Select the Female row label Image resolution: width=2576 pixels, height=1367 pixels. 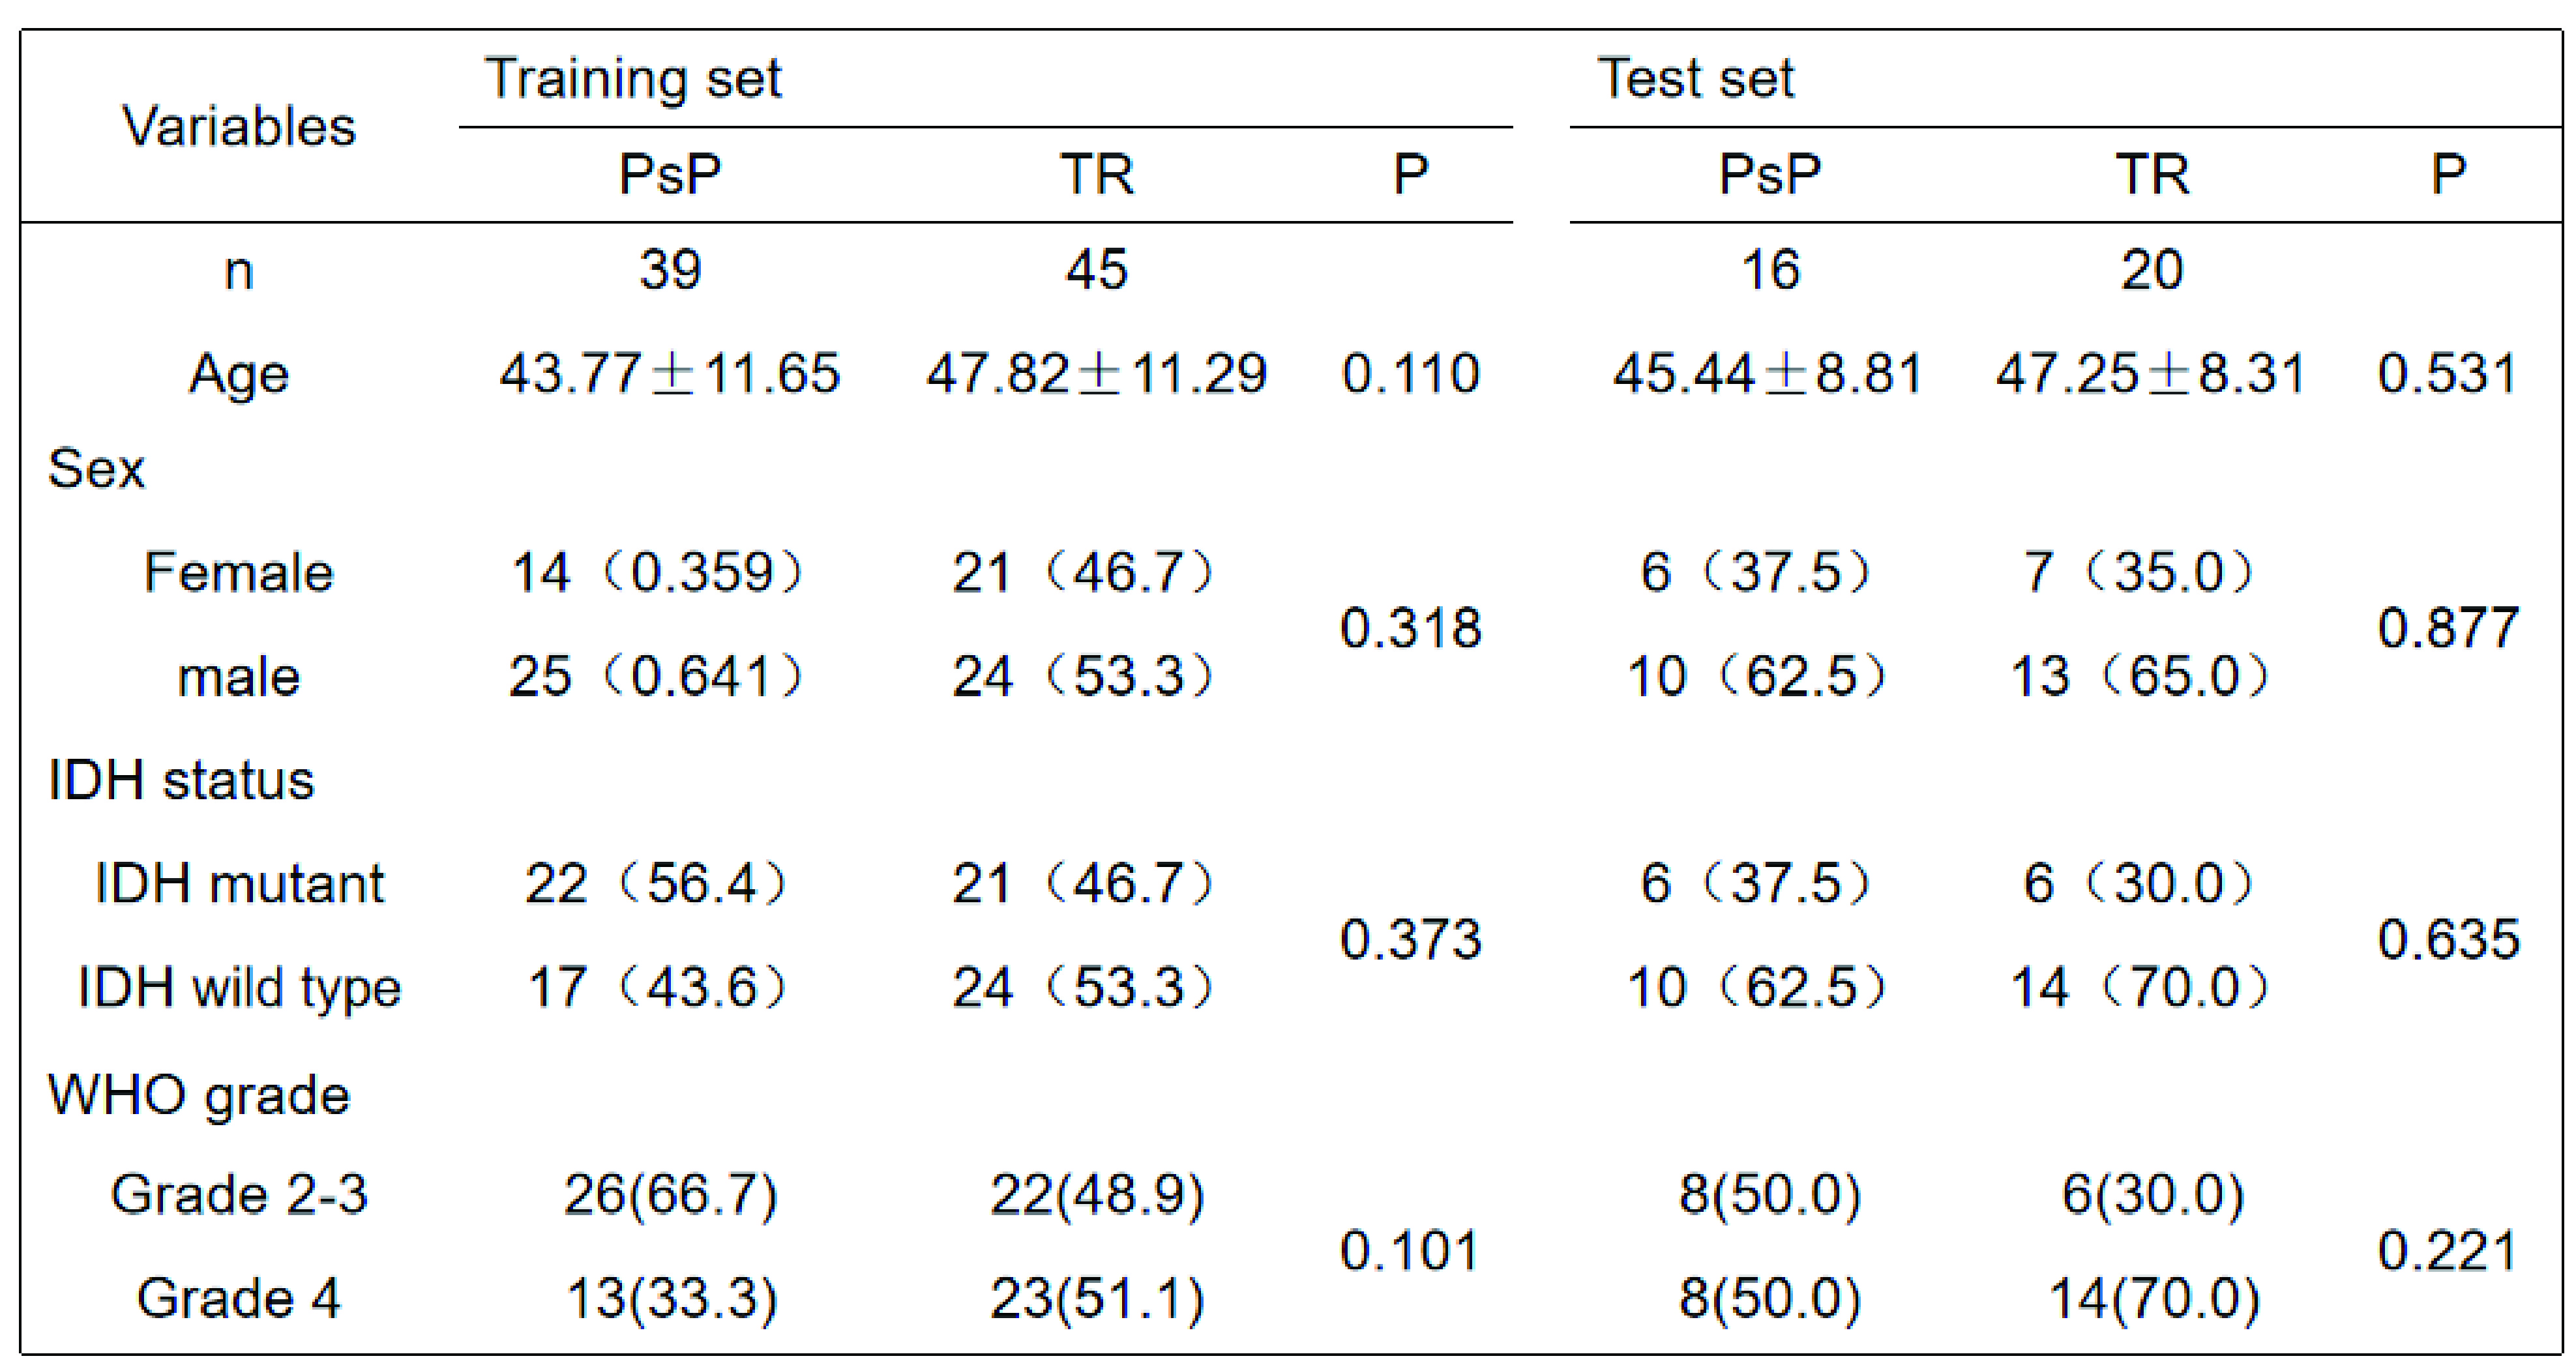click(239, 573)
